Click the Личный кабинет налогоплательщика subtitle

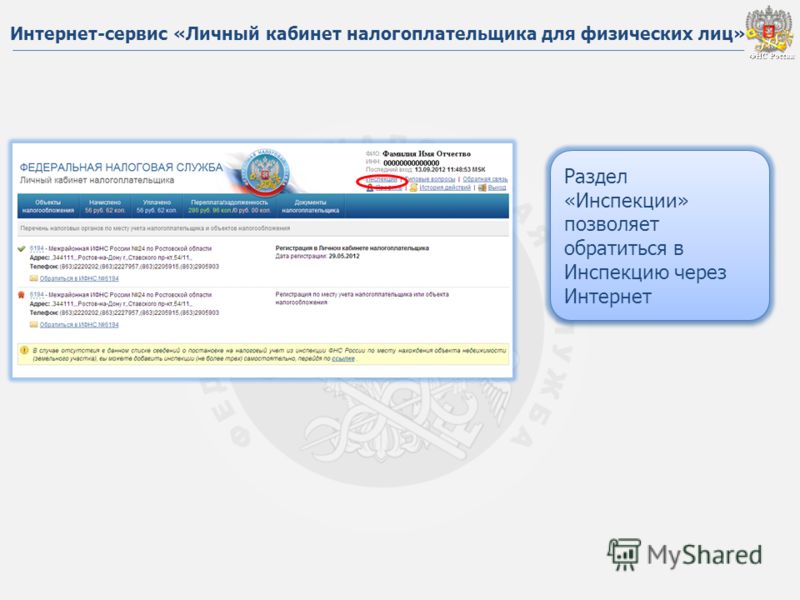[97, 180]
